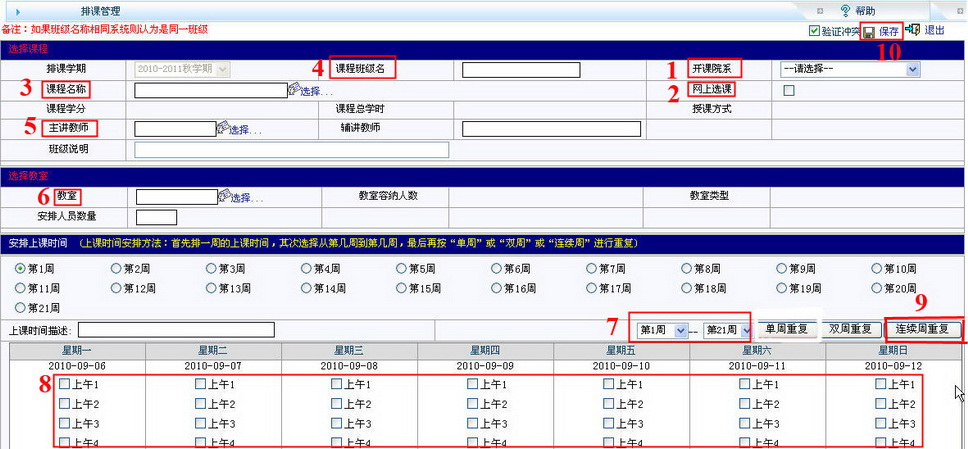Check 上午1 under 星期一
This screenshot has height=449, width=968.
point(65,384)
